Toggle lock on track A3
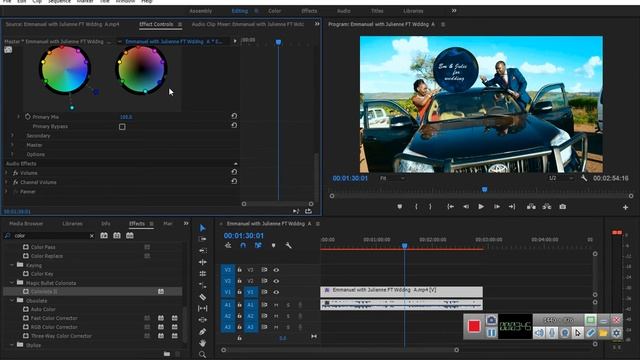 pyautogui.click(x=240, y=327)
